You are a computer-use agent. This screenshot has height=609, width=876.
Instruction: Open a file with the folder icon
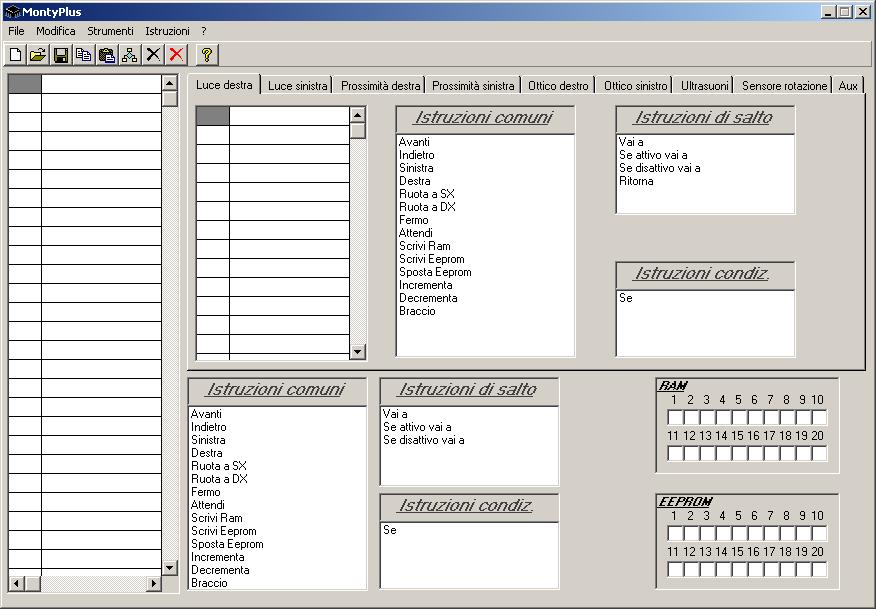pyautogui.click(x=38, y=55)
